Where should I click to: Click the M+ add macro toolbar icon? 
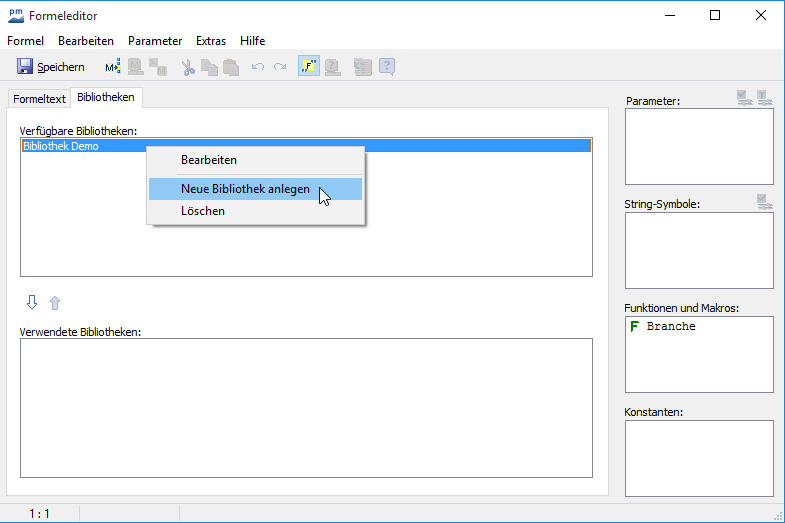coord(112,67)
